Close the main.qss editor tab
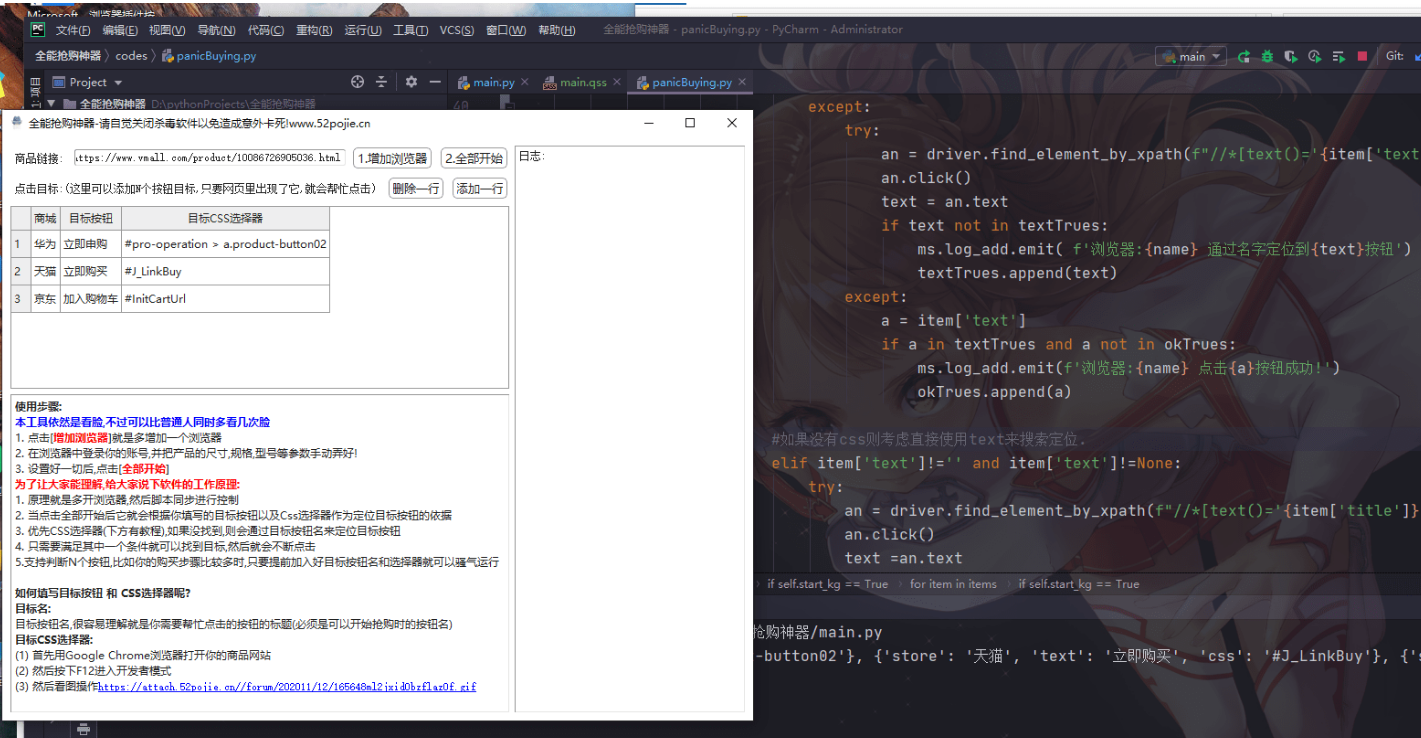This screenshot has height=738, width=1421. (x=616, y=82)
